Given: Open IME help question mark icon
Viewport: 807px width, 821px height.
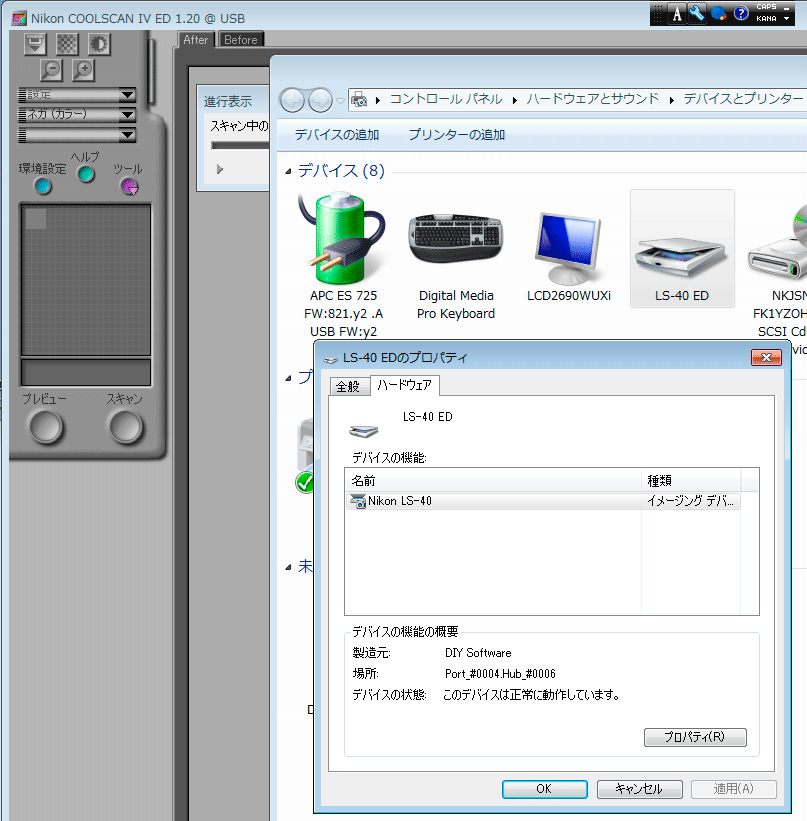Looking at the screenshot, I should tap(740, 13).
